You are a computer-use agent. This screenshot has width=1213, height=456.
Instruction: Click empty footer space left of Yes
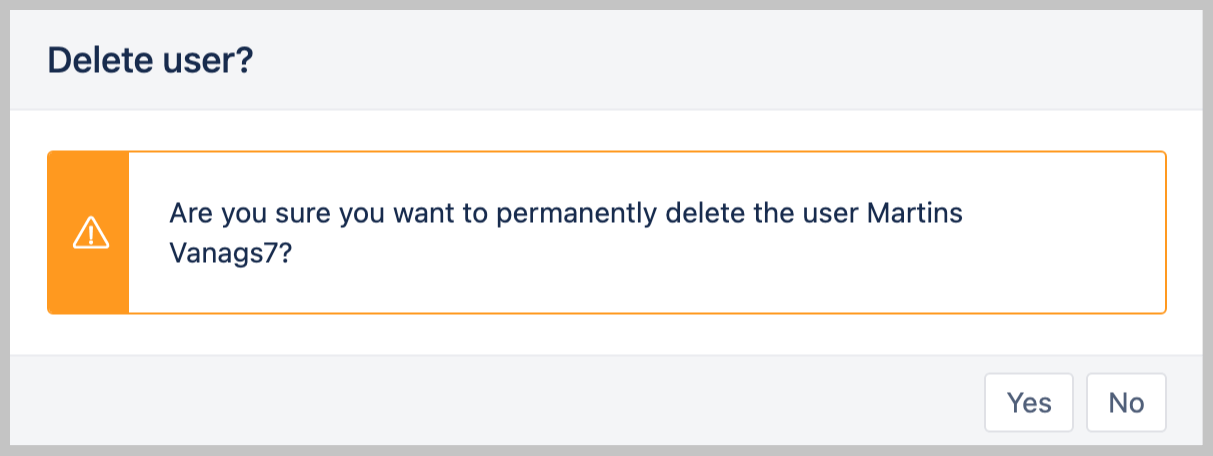point(500,402)
